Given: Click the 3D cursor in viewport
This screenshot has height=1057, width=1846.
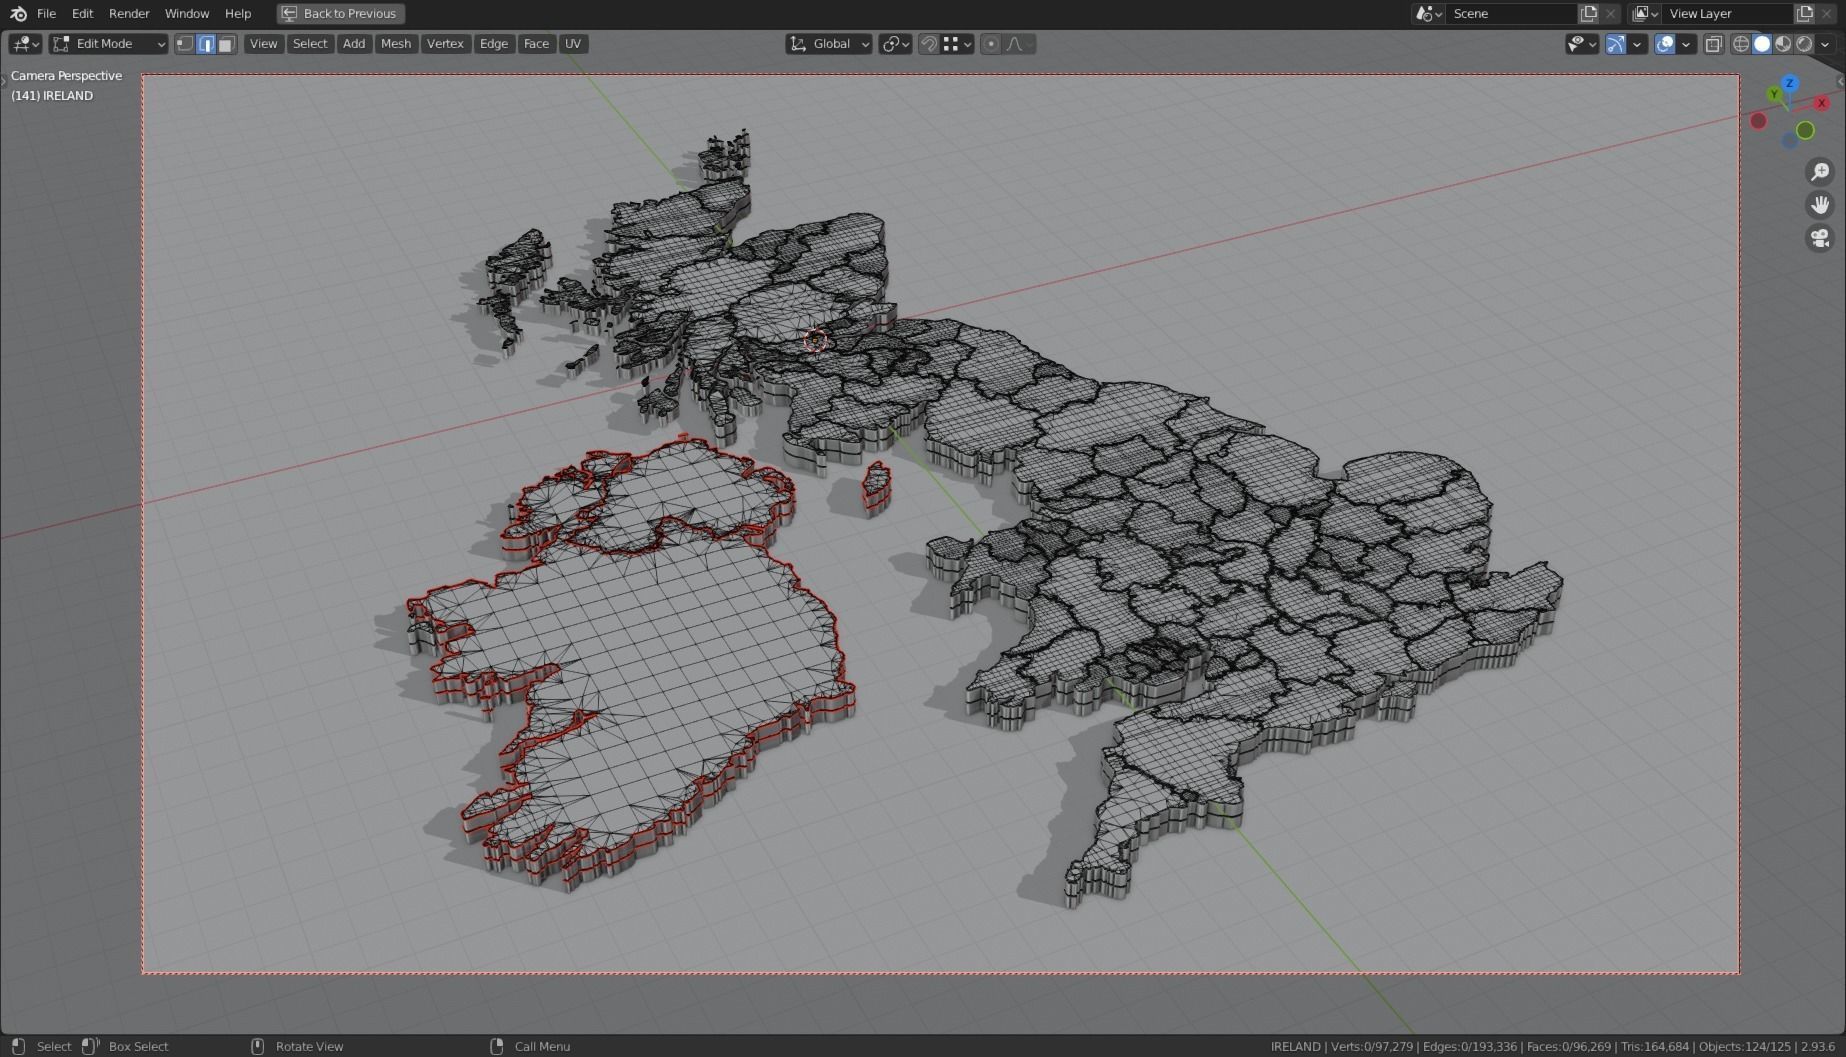Looking at the screenshot, I should coord(815,340).
